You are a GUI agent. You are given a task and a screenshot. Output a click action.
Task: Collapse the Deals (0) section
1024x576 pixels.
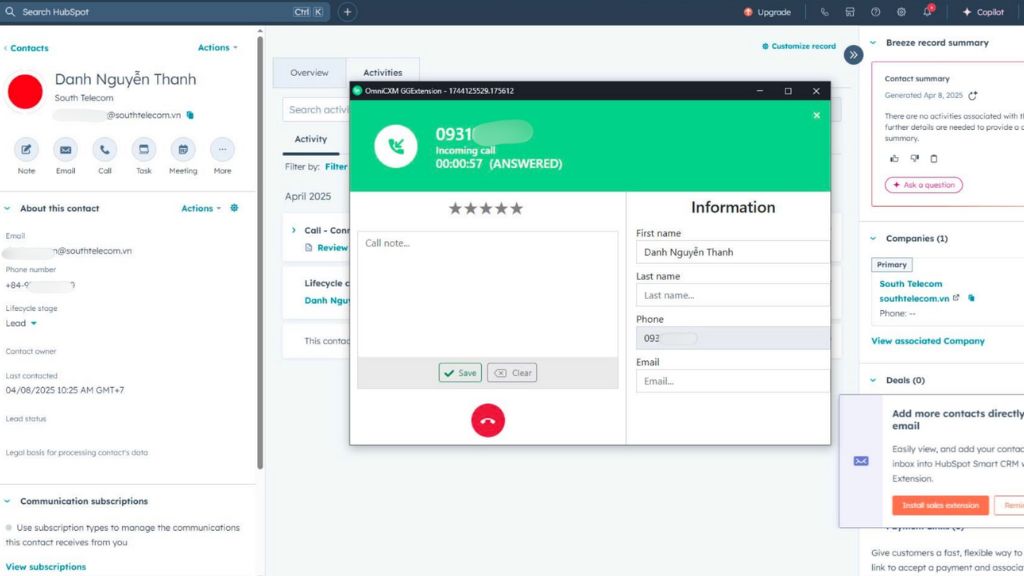point(873,380)
